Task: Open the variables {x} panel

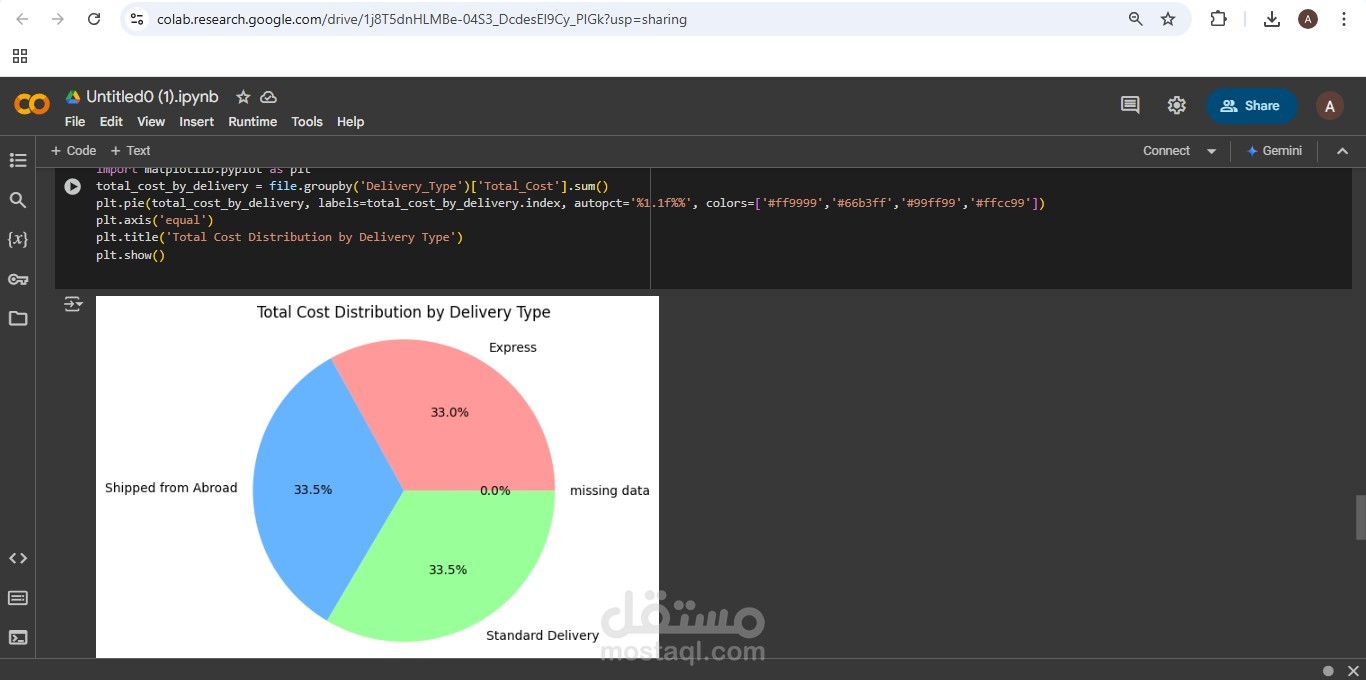Action: click(x=18, y=240)
